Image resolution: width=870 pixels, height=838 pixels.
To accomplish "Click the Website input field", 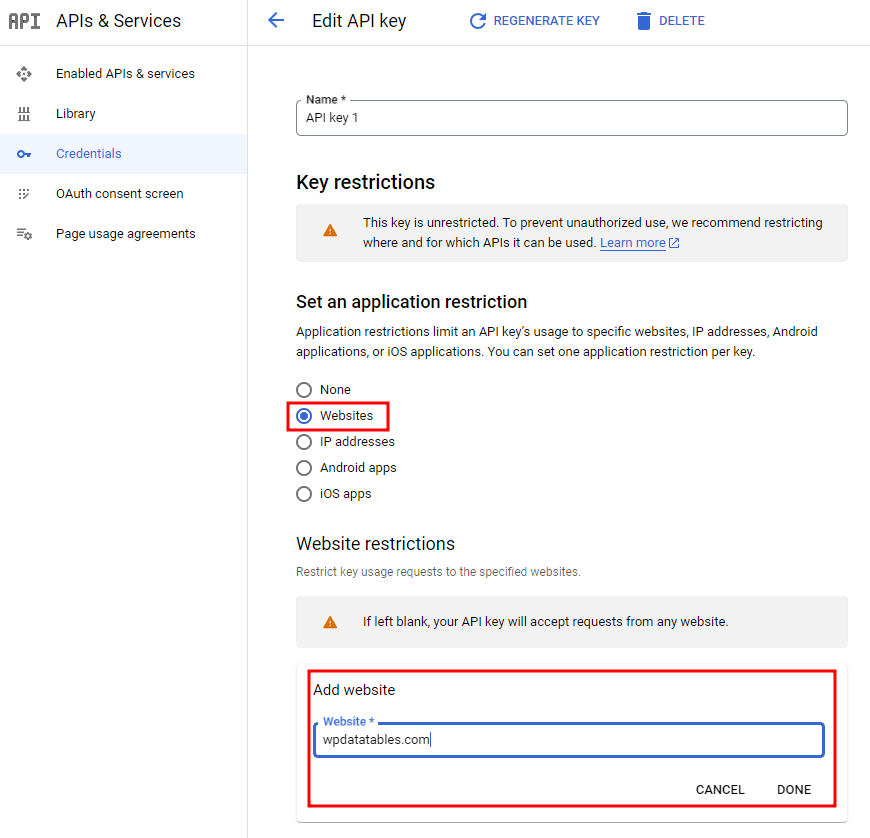I will tap(568, 741).
